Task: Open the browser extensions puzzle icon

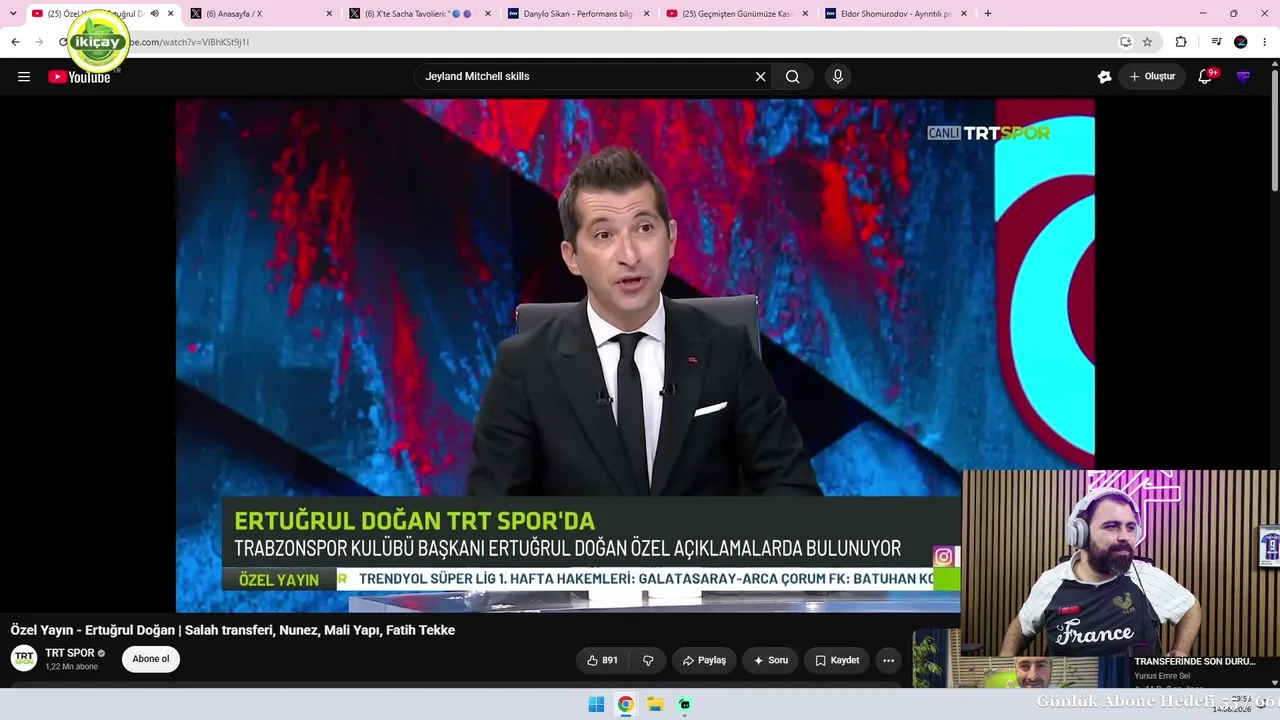Action: (x=1181, y=42)
